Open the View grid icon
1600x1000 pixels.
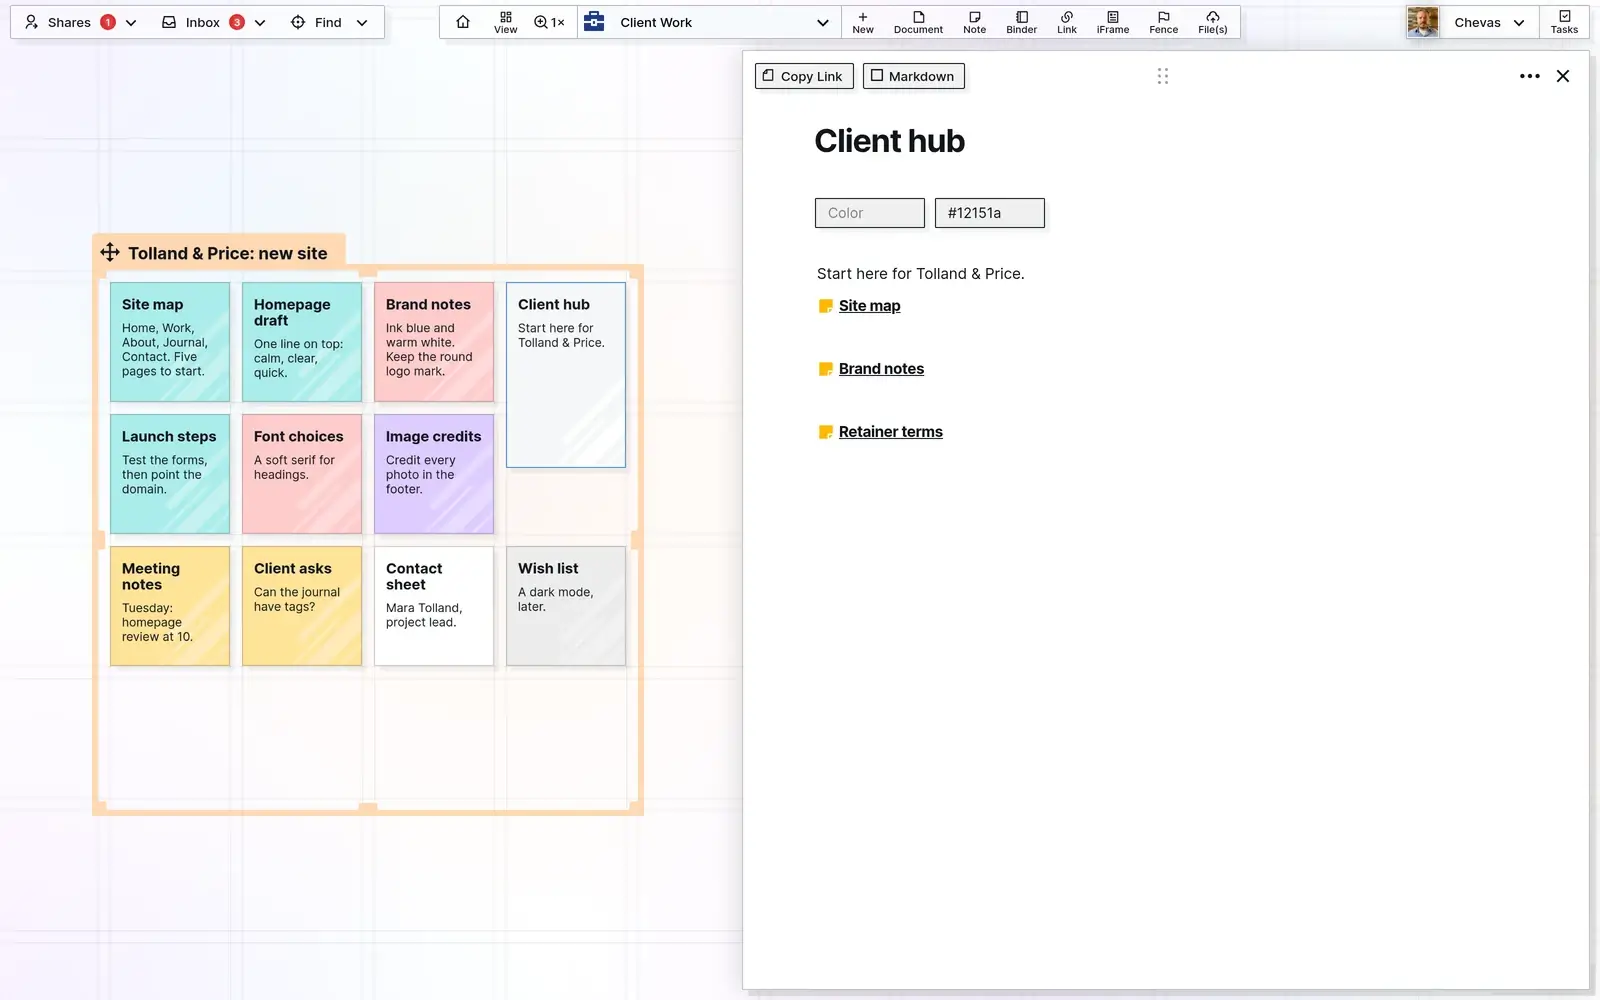click(506, 22)
